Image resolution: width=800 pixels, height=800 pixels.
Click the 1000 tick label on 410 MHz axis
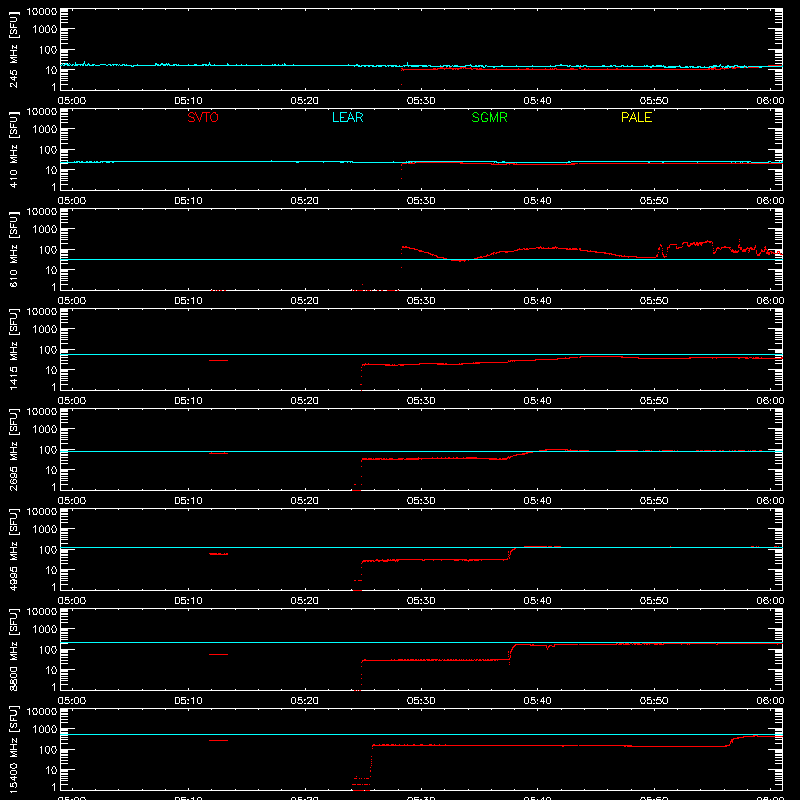[44, 129]
